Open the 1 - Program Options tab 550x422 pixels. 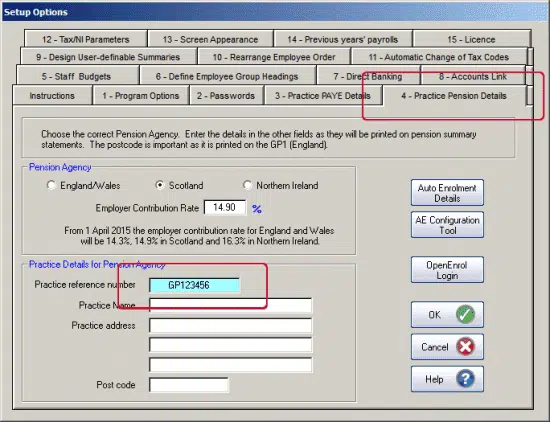coord(141,96)
